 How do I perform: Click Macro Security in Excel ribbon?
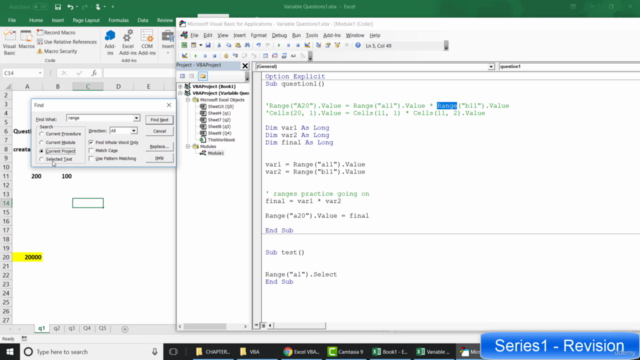(57, 51)
